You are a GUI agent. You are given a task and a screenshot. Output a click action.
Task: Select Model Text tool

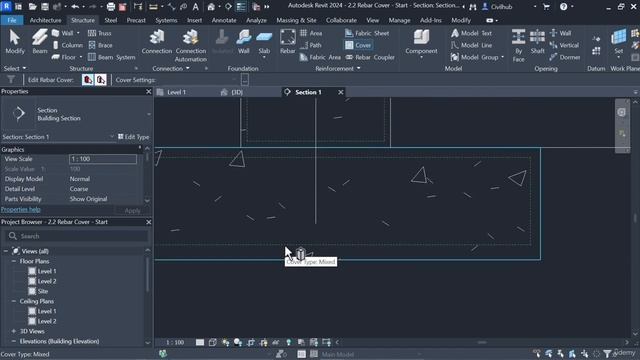pos(471,33)
